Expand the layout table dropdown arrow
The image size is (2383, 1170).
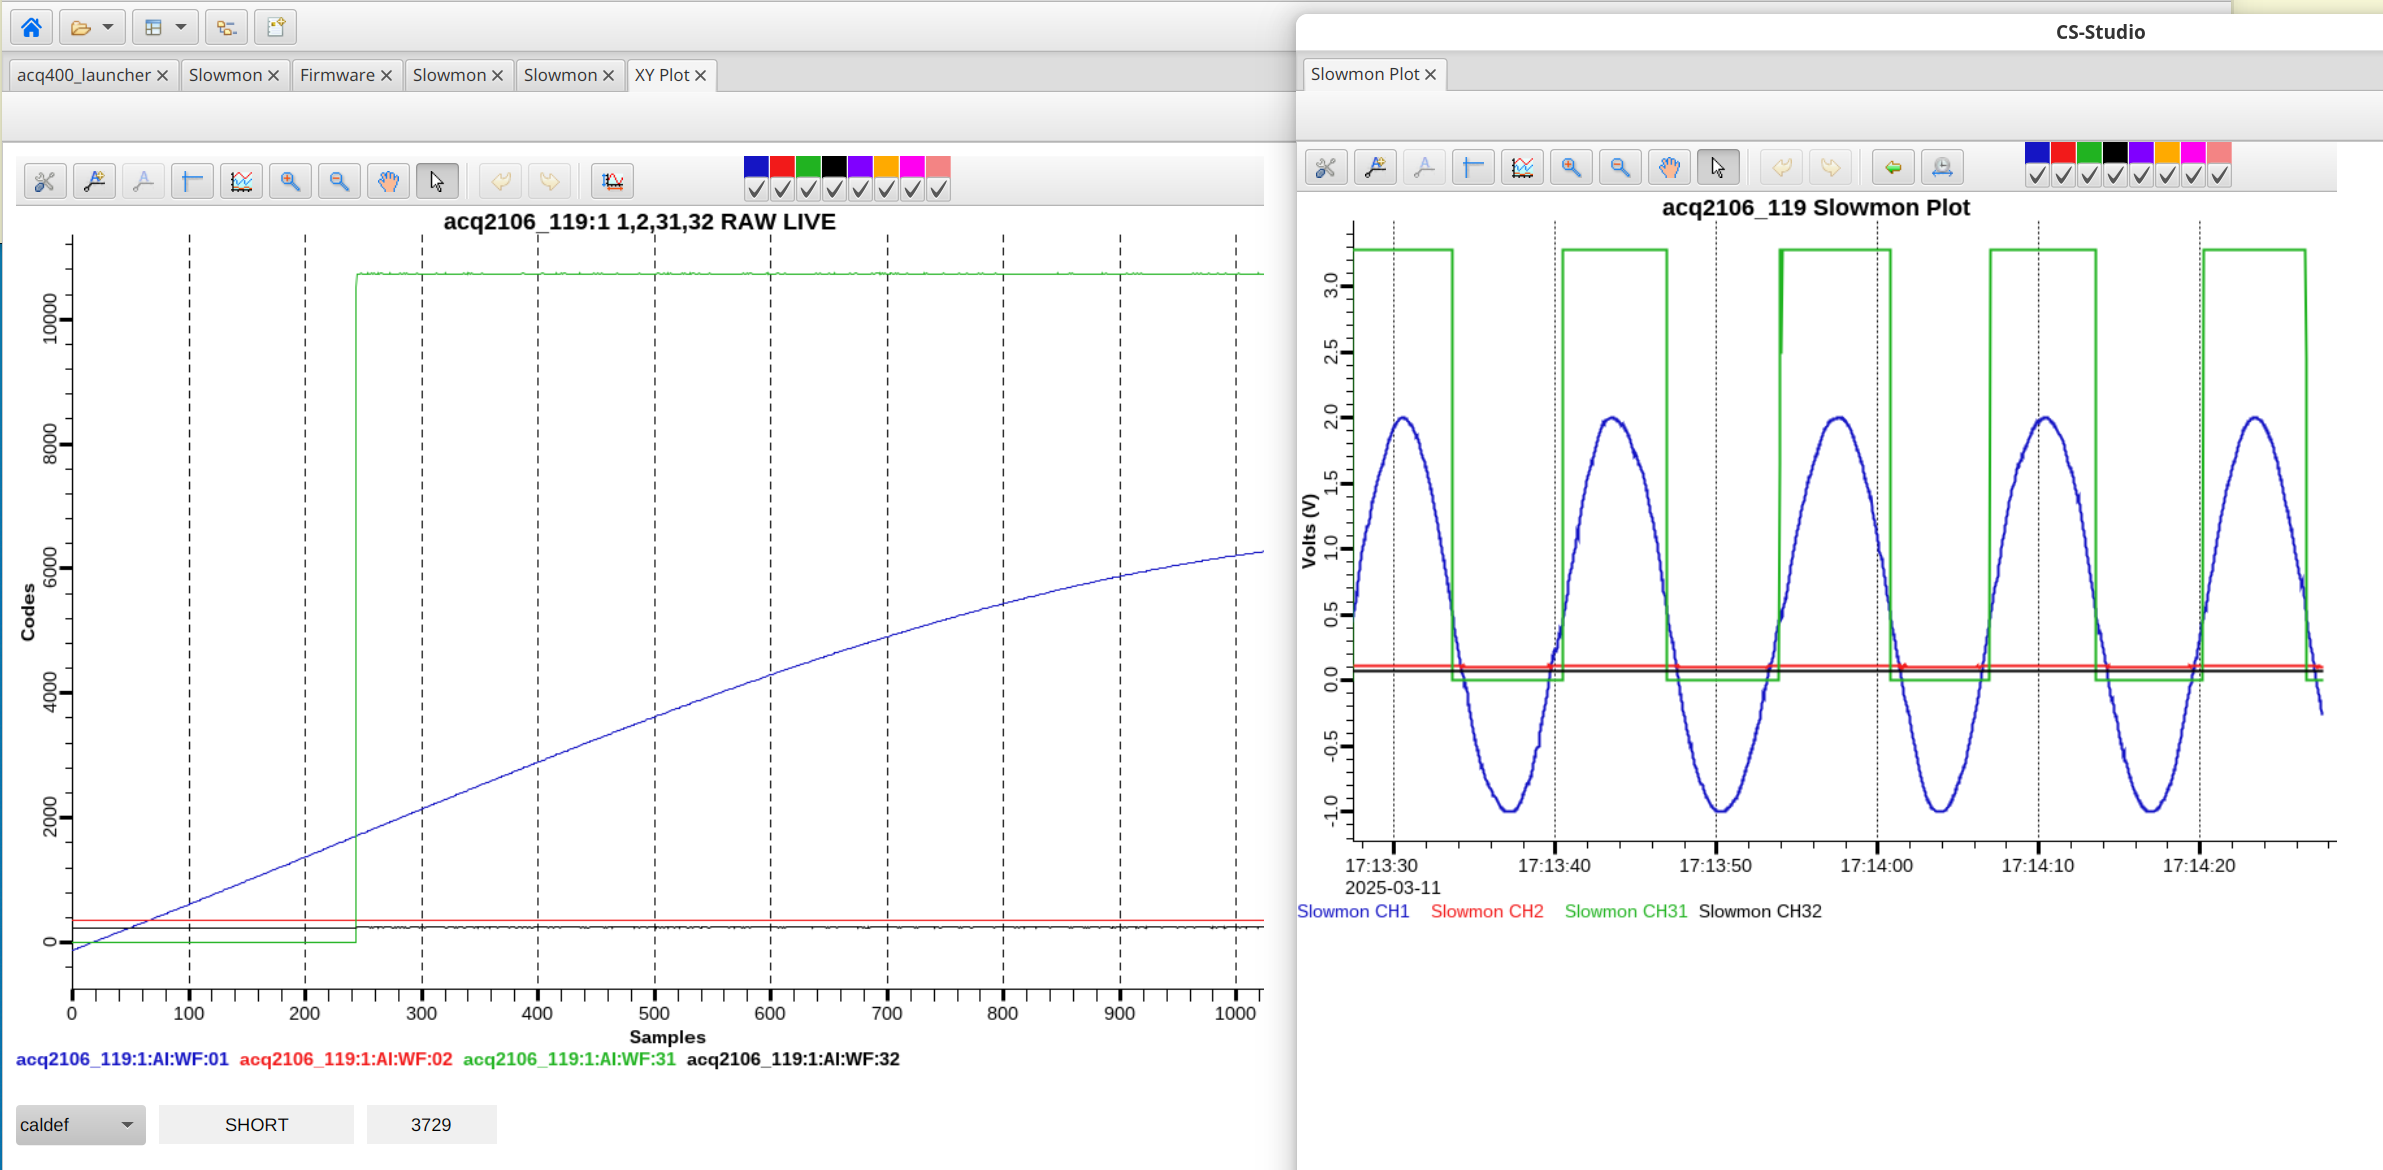pyautogui.click(x=181, y=27)
